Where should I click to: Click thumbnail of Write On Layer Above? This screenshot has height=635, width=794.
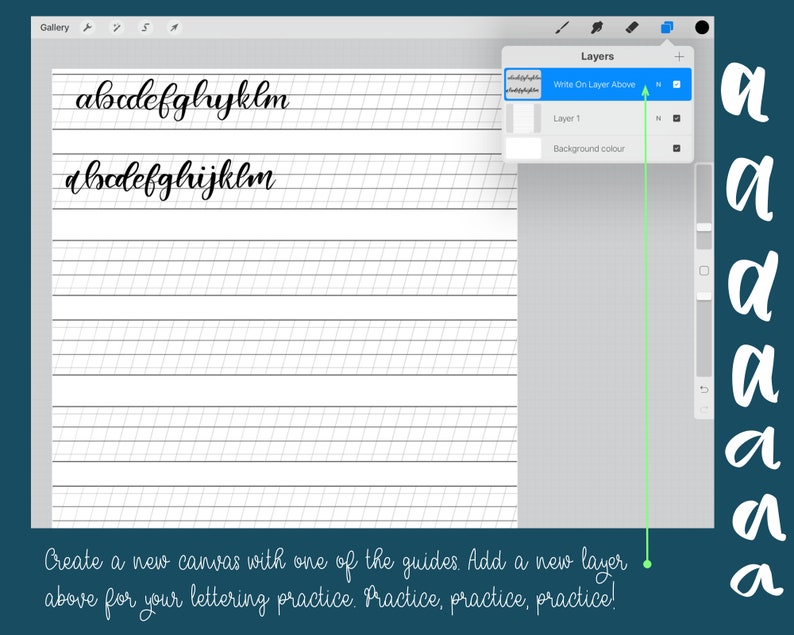[x=524, y=85]
